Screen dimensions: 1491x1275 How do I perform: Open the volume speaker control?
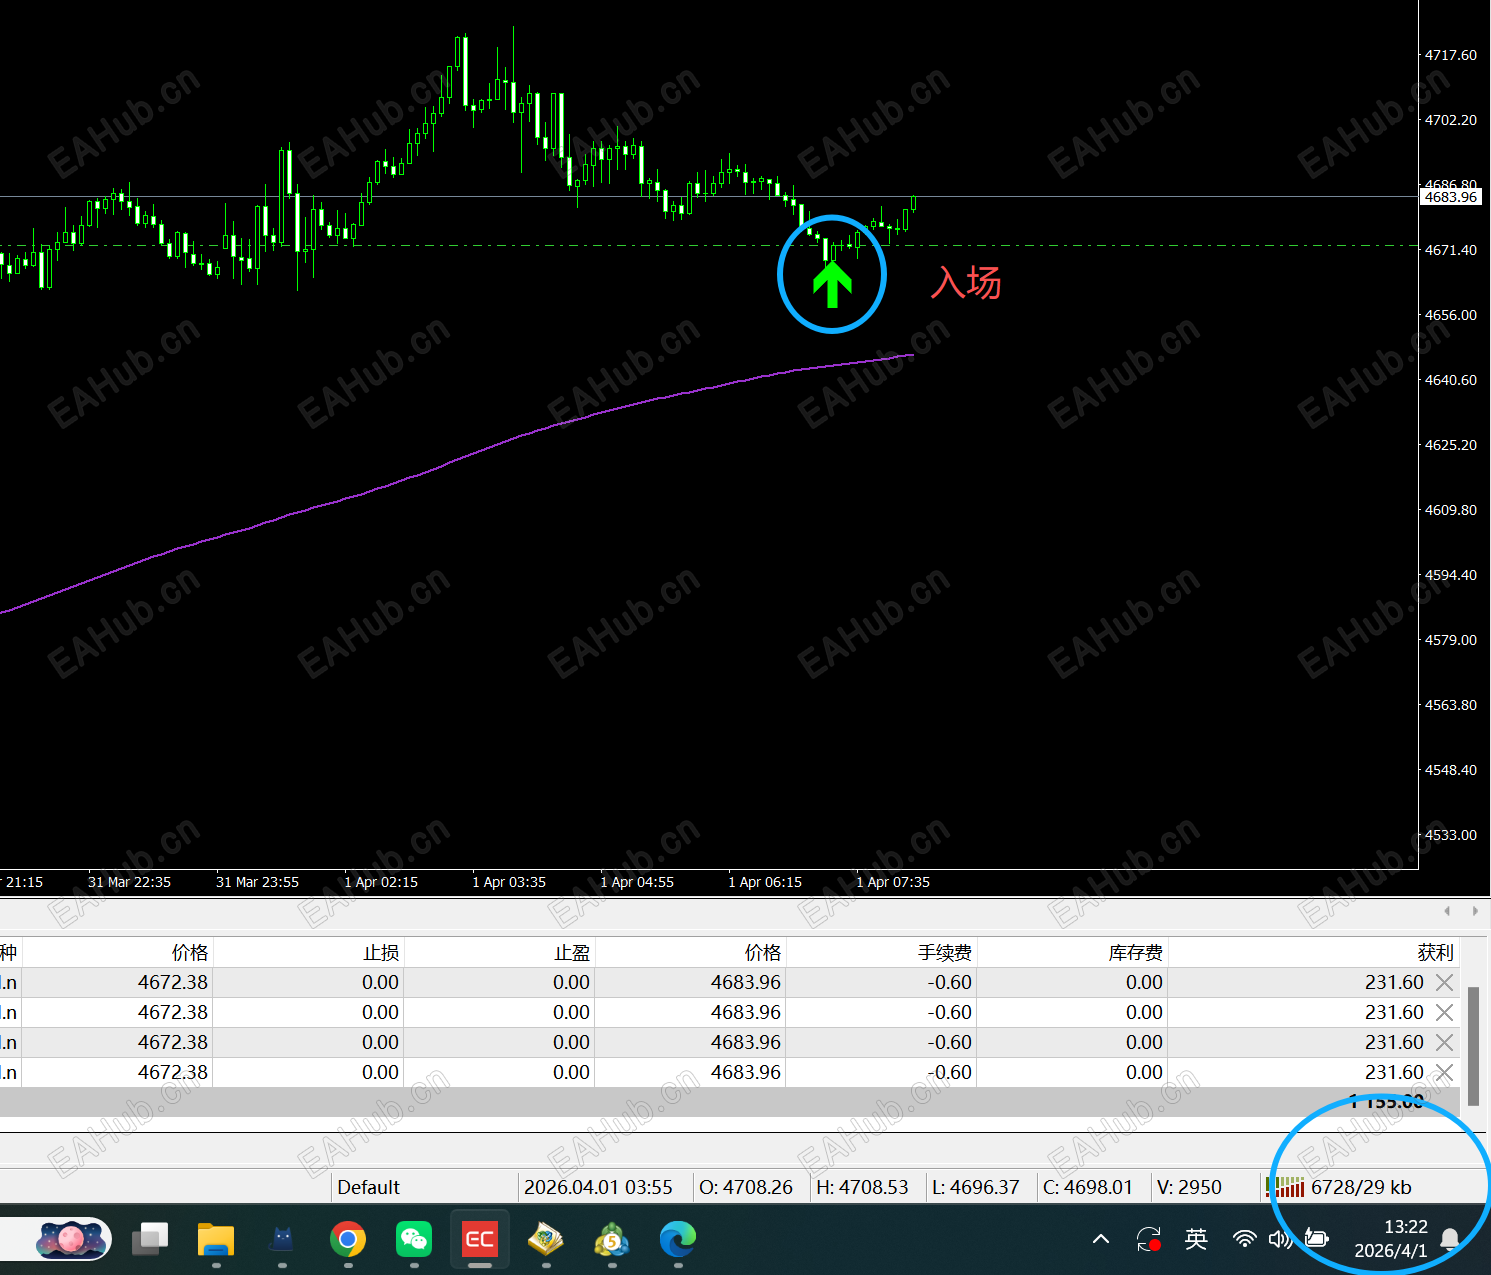[1280, 1240]
